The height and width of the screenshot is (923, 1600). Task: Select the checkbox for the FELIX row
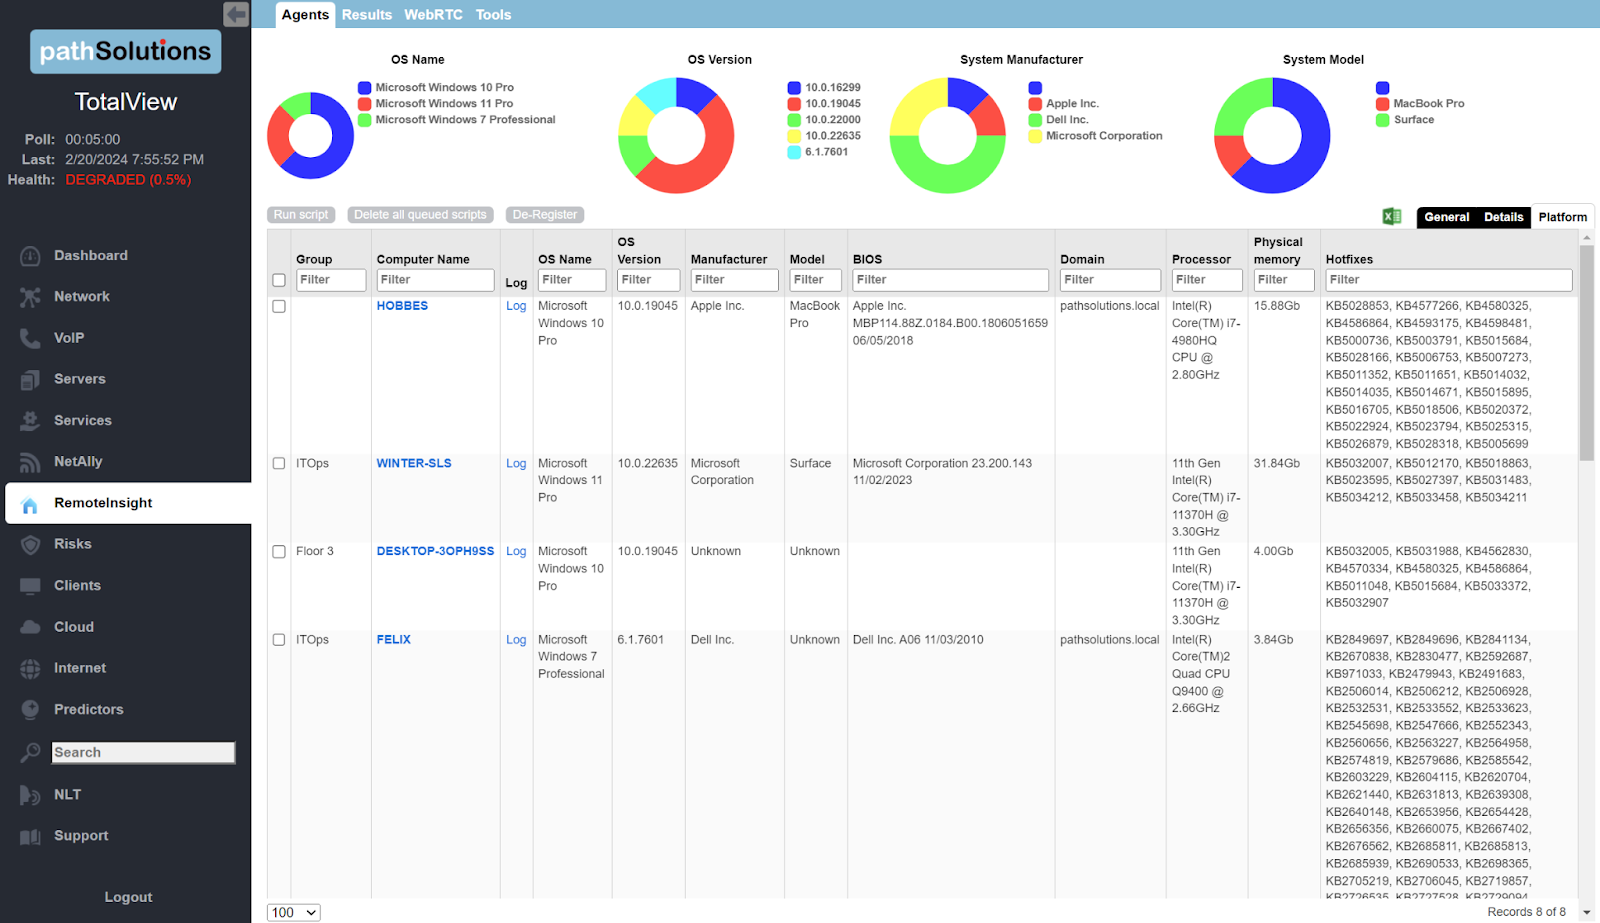click(278, 640)
